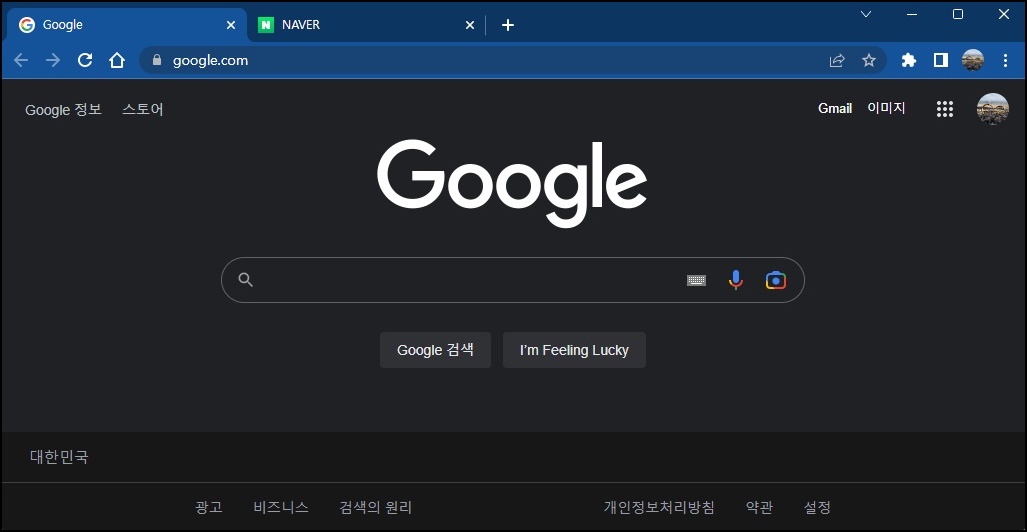Image resolution: width=1027 pixels, height=532 pixels.
Task: Expand the tab search chevron
Action: pyautogui.click(x=866, y=14)
